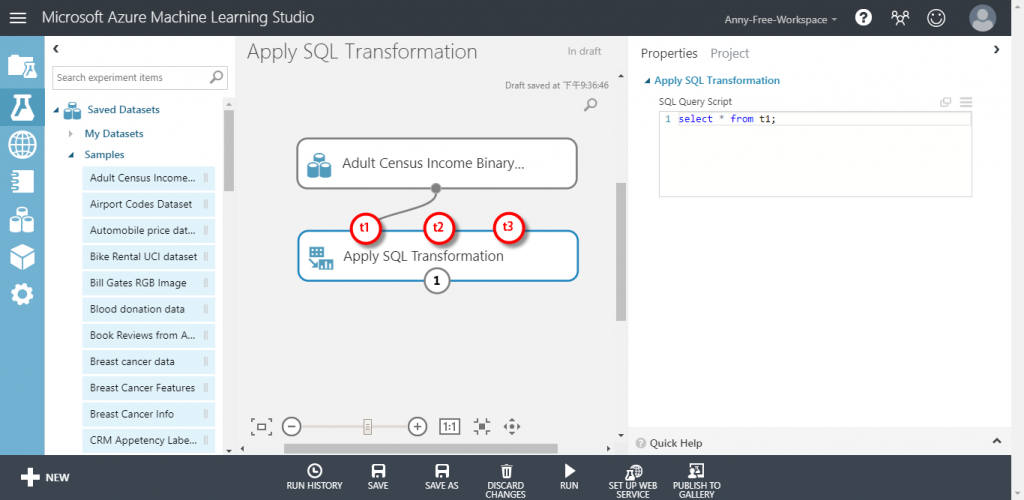Image resolution: width=1024 pixels, height=500 pixels.
Task: Open RUN HISTORY
Action: pyautogui.click(x=314, y=477)
